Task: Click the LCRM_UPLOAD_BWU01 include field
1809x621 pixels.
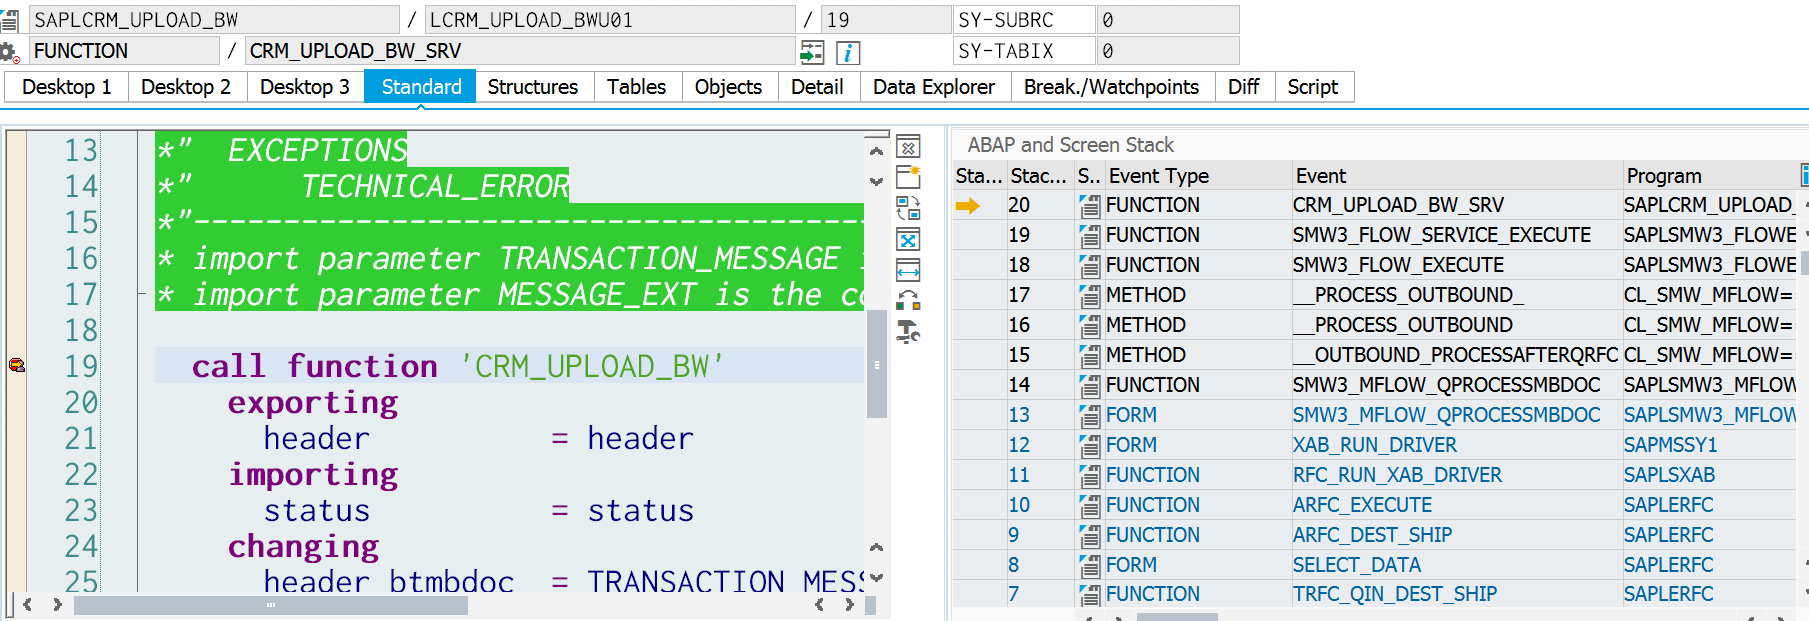Action: 610,19
